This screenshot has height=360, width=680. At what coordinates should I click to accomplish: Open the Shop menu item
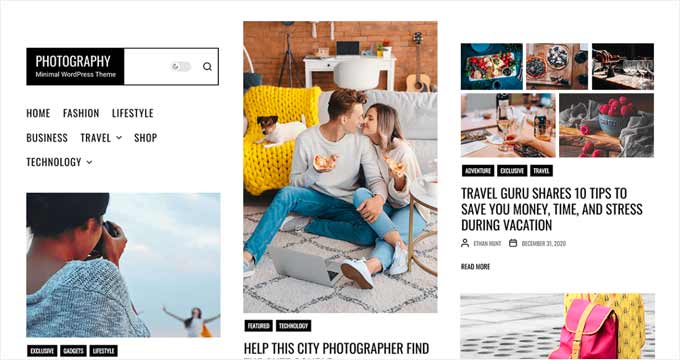click(x=145, y=138)
